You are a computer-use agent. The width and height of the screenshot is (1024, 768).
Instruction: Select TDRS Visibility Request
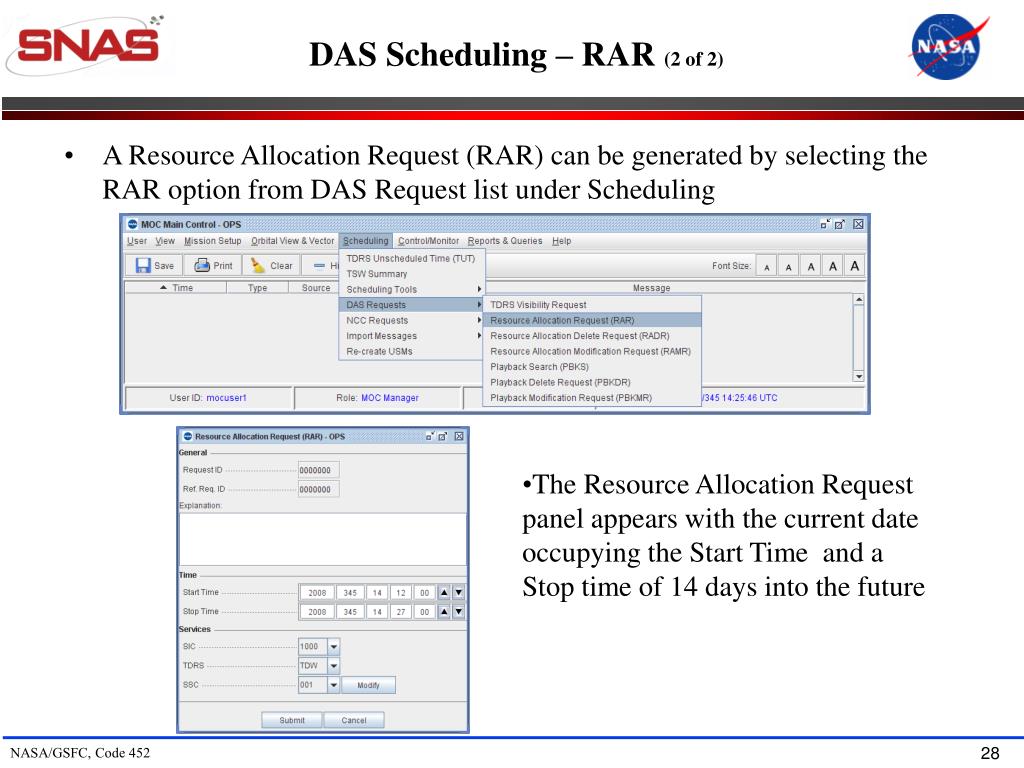tap(592, 305)
